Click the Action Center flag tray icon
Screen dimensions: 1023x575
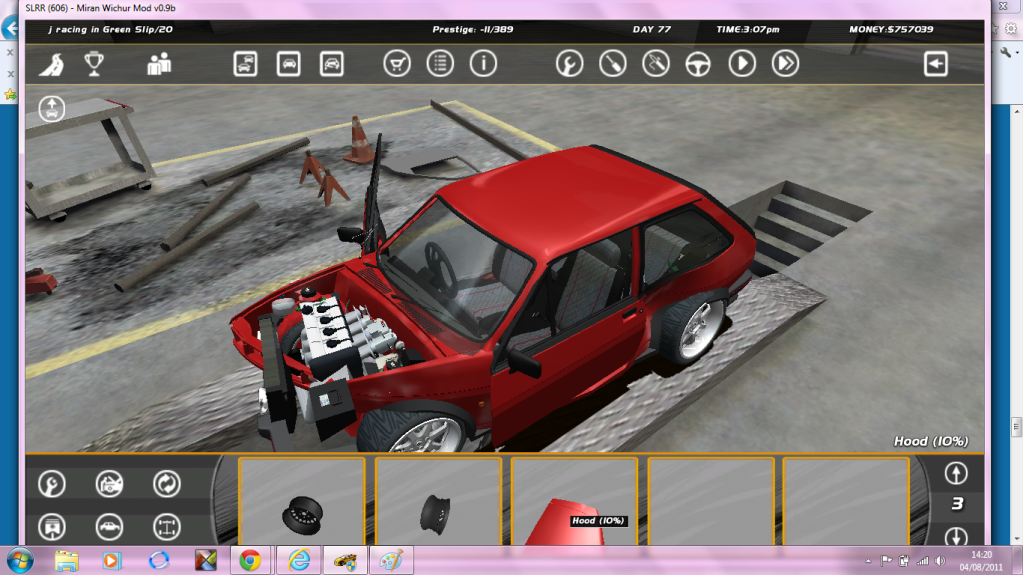(x=886, y=561)
